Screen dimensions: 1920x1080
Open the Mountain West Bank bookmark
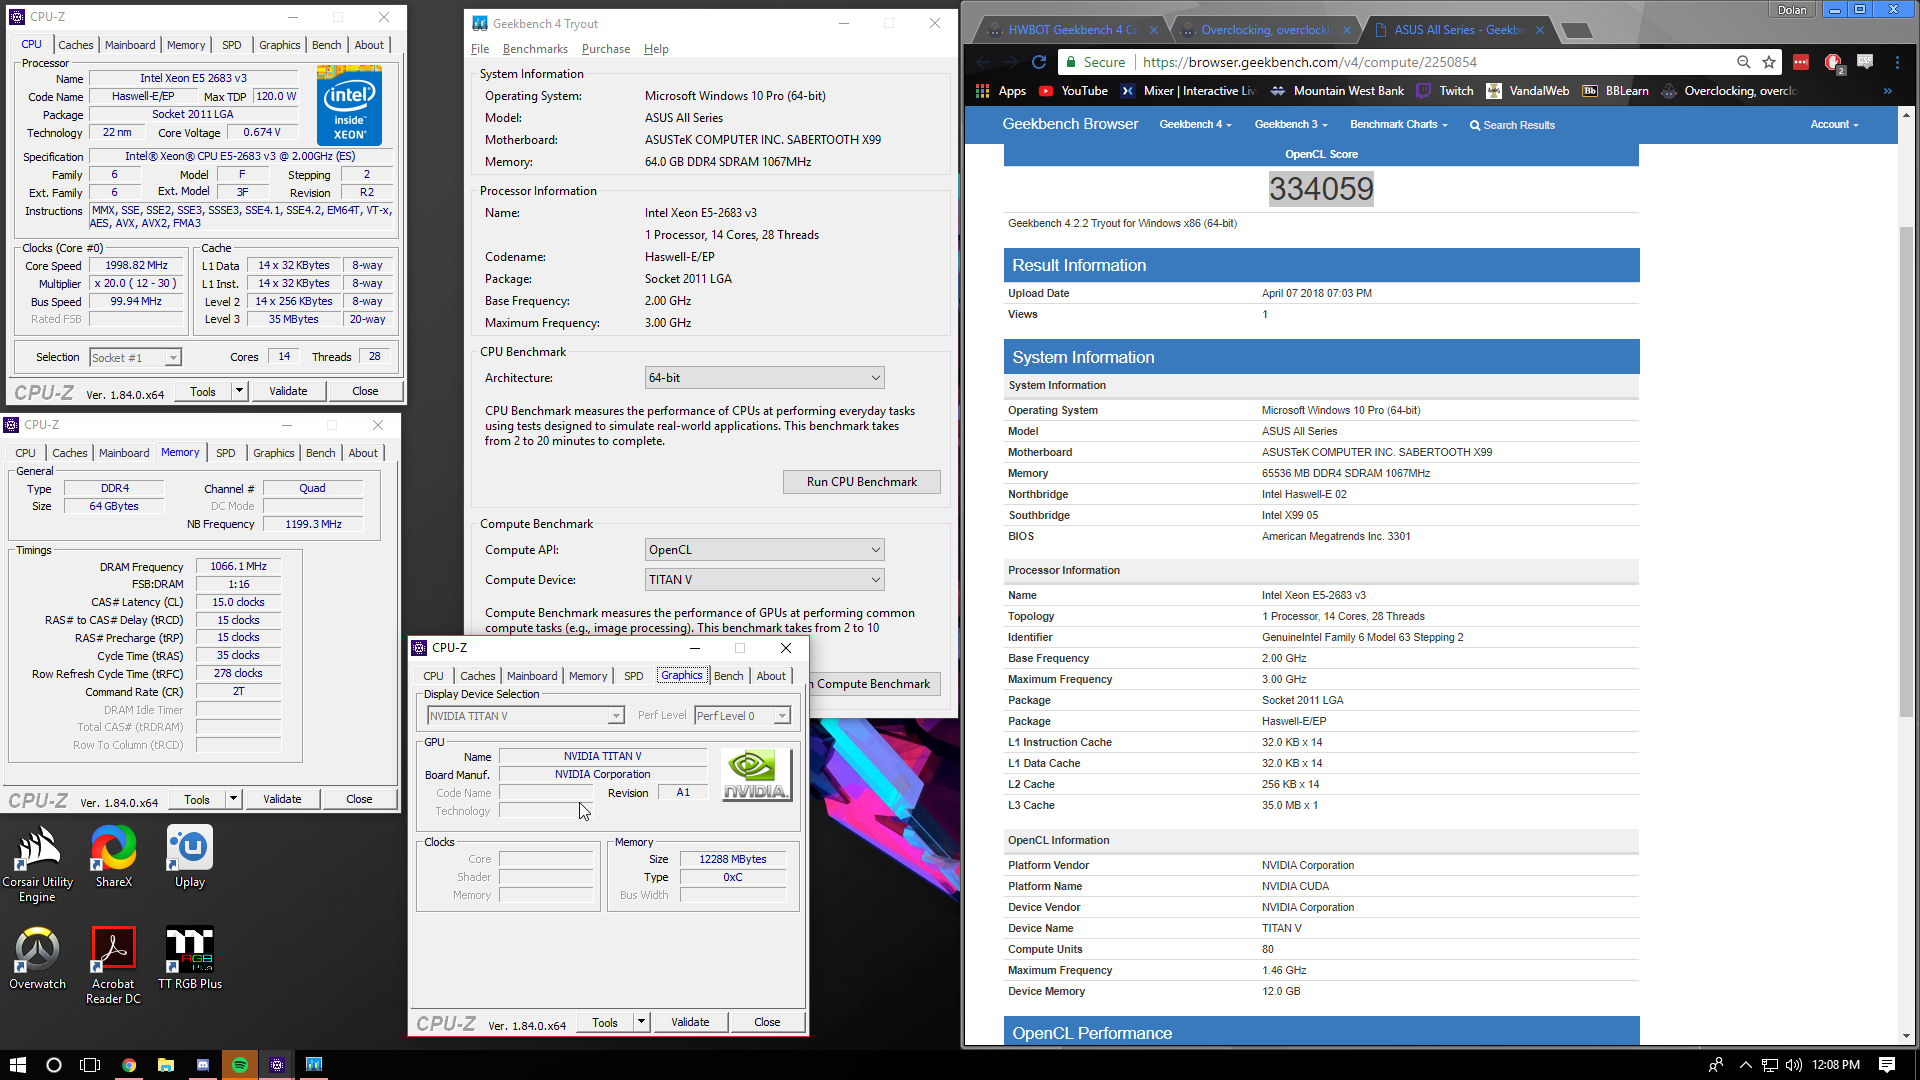[x=1337, y=91]
